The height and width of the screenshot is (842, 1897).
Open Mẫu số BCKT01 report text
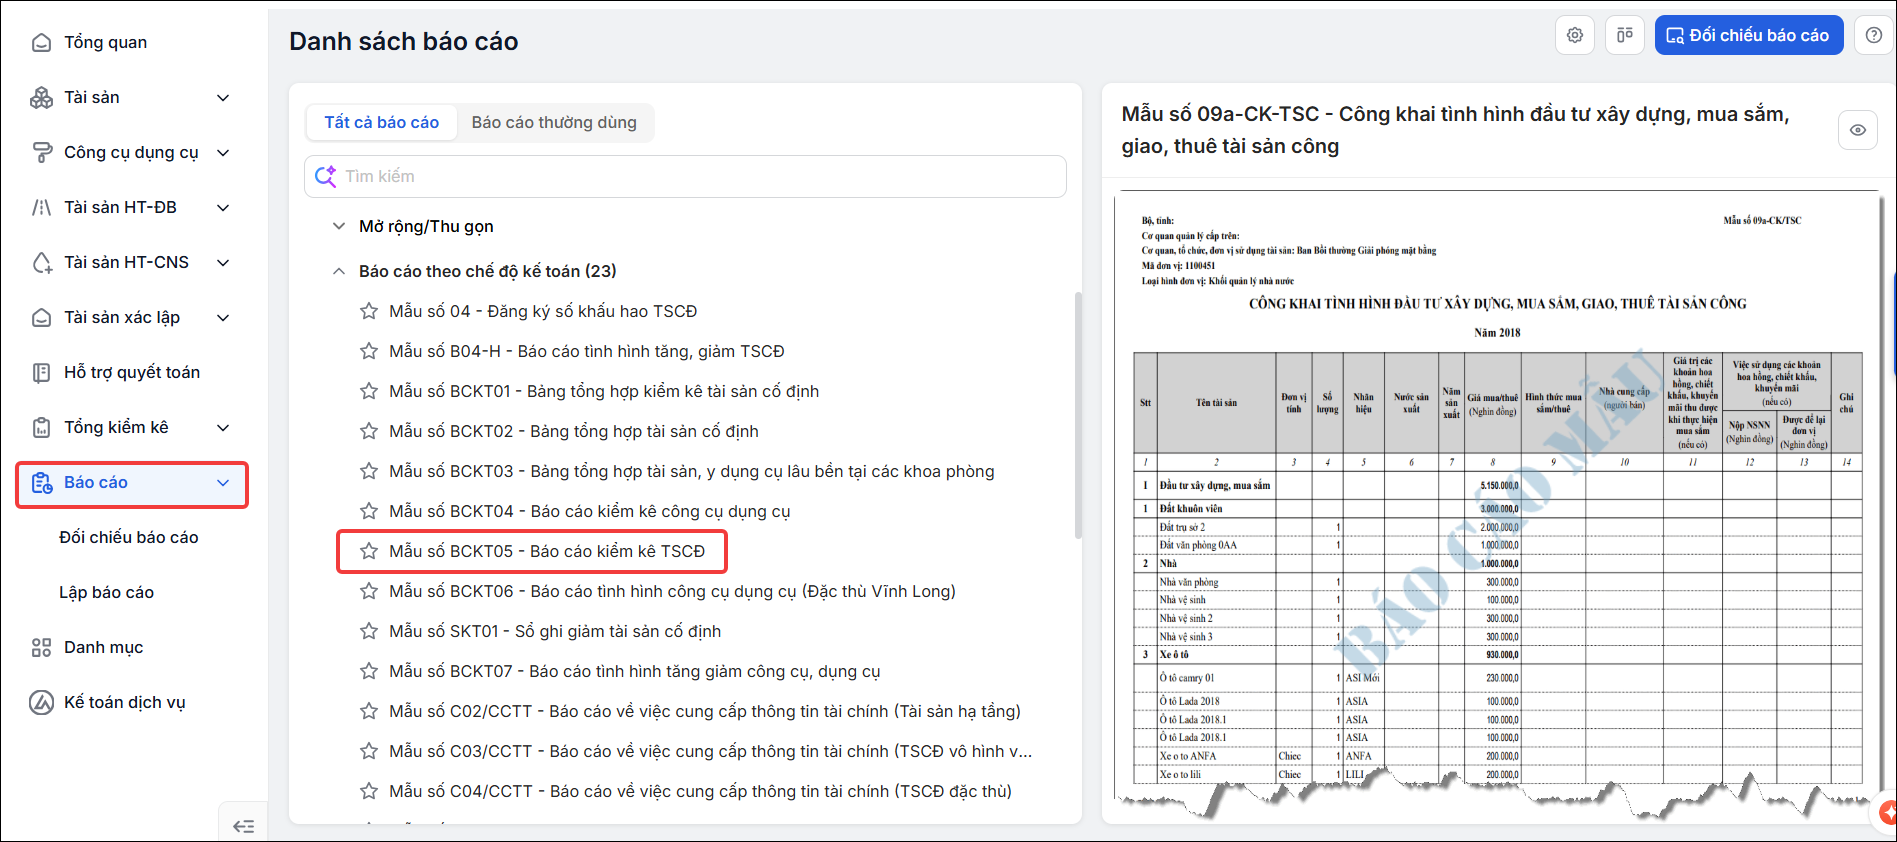point(604,391)
